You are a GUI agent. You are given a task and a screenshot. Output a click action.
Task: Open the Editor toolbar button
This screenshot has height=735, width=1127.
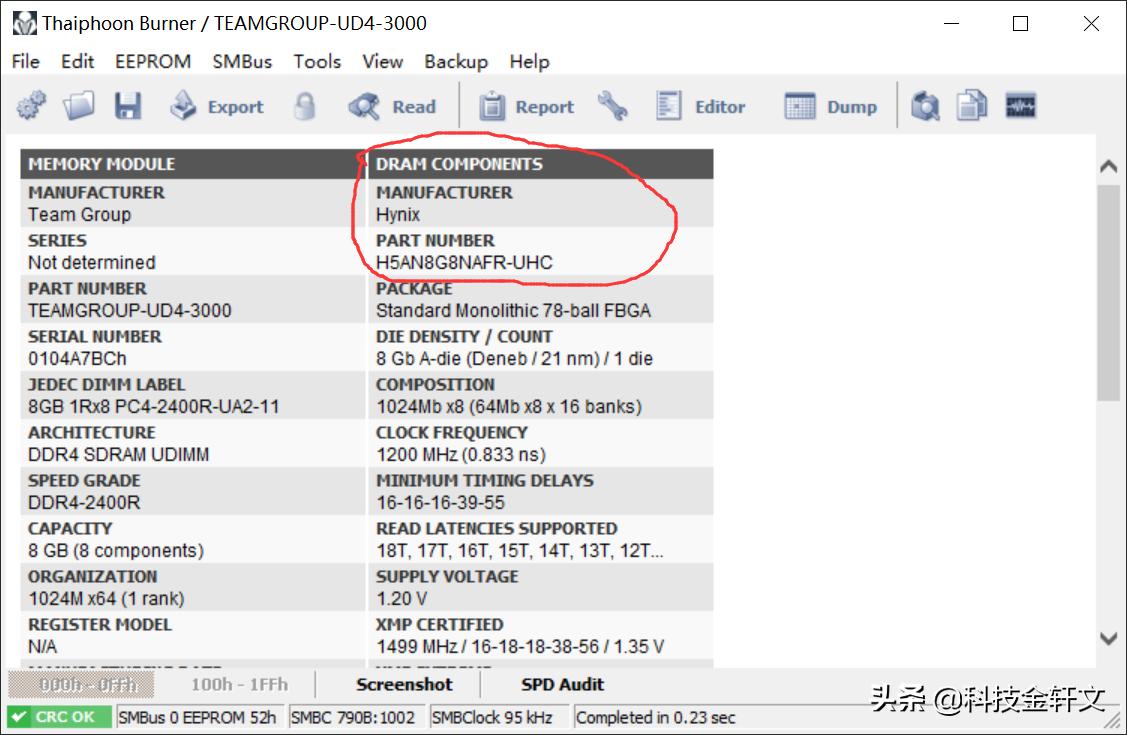(701, 106)
